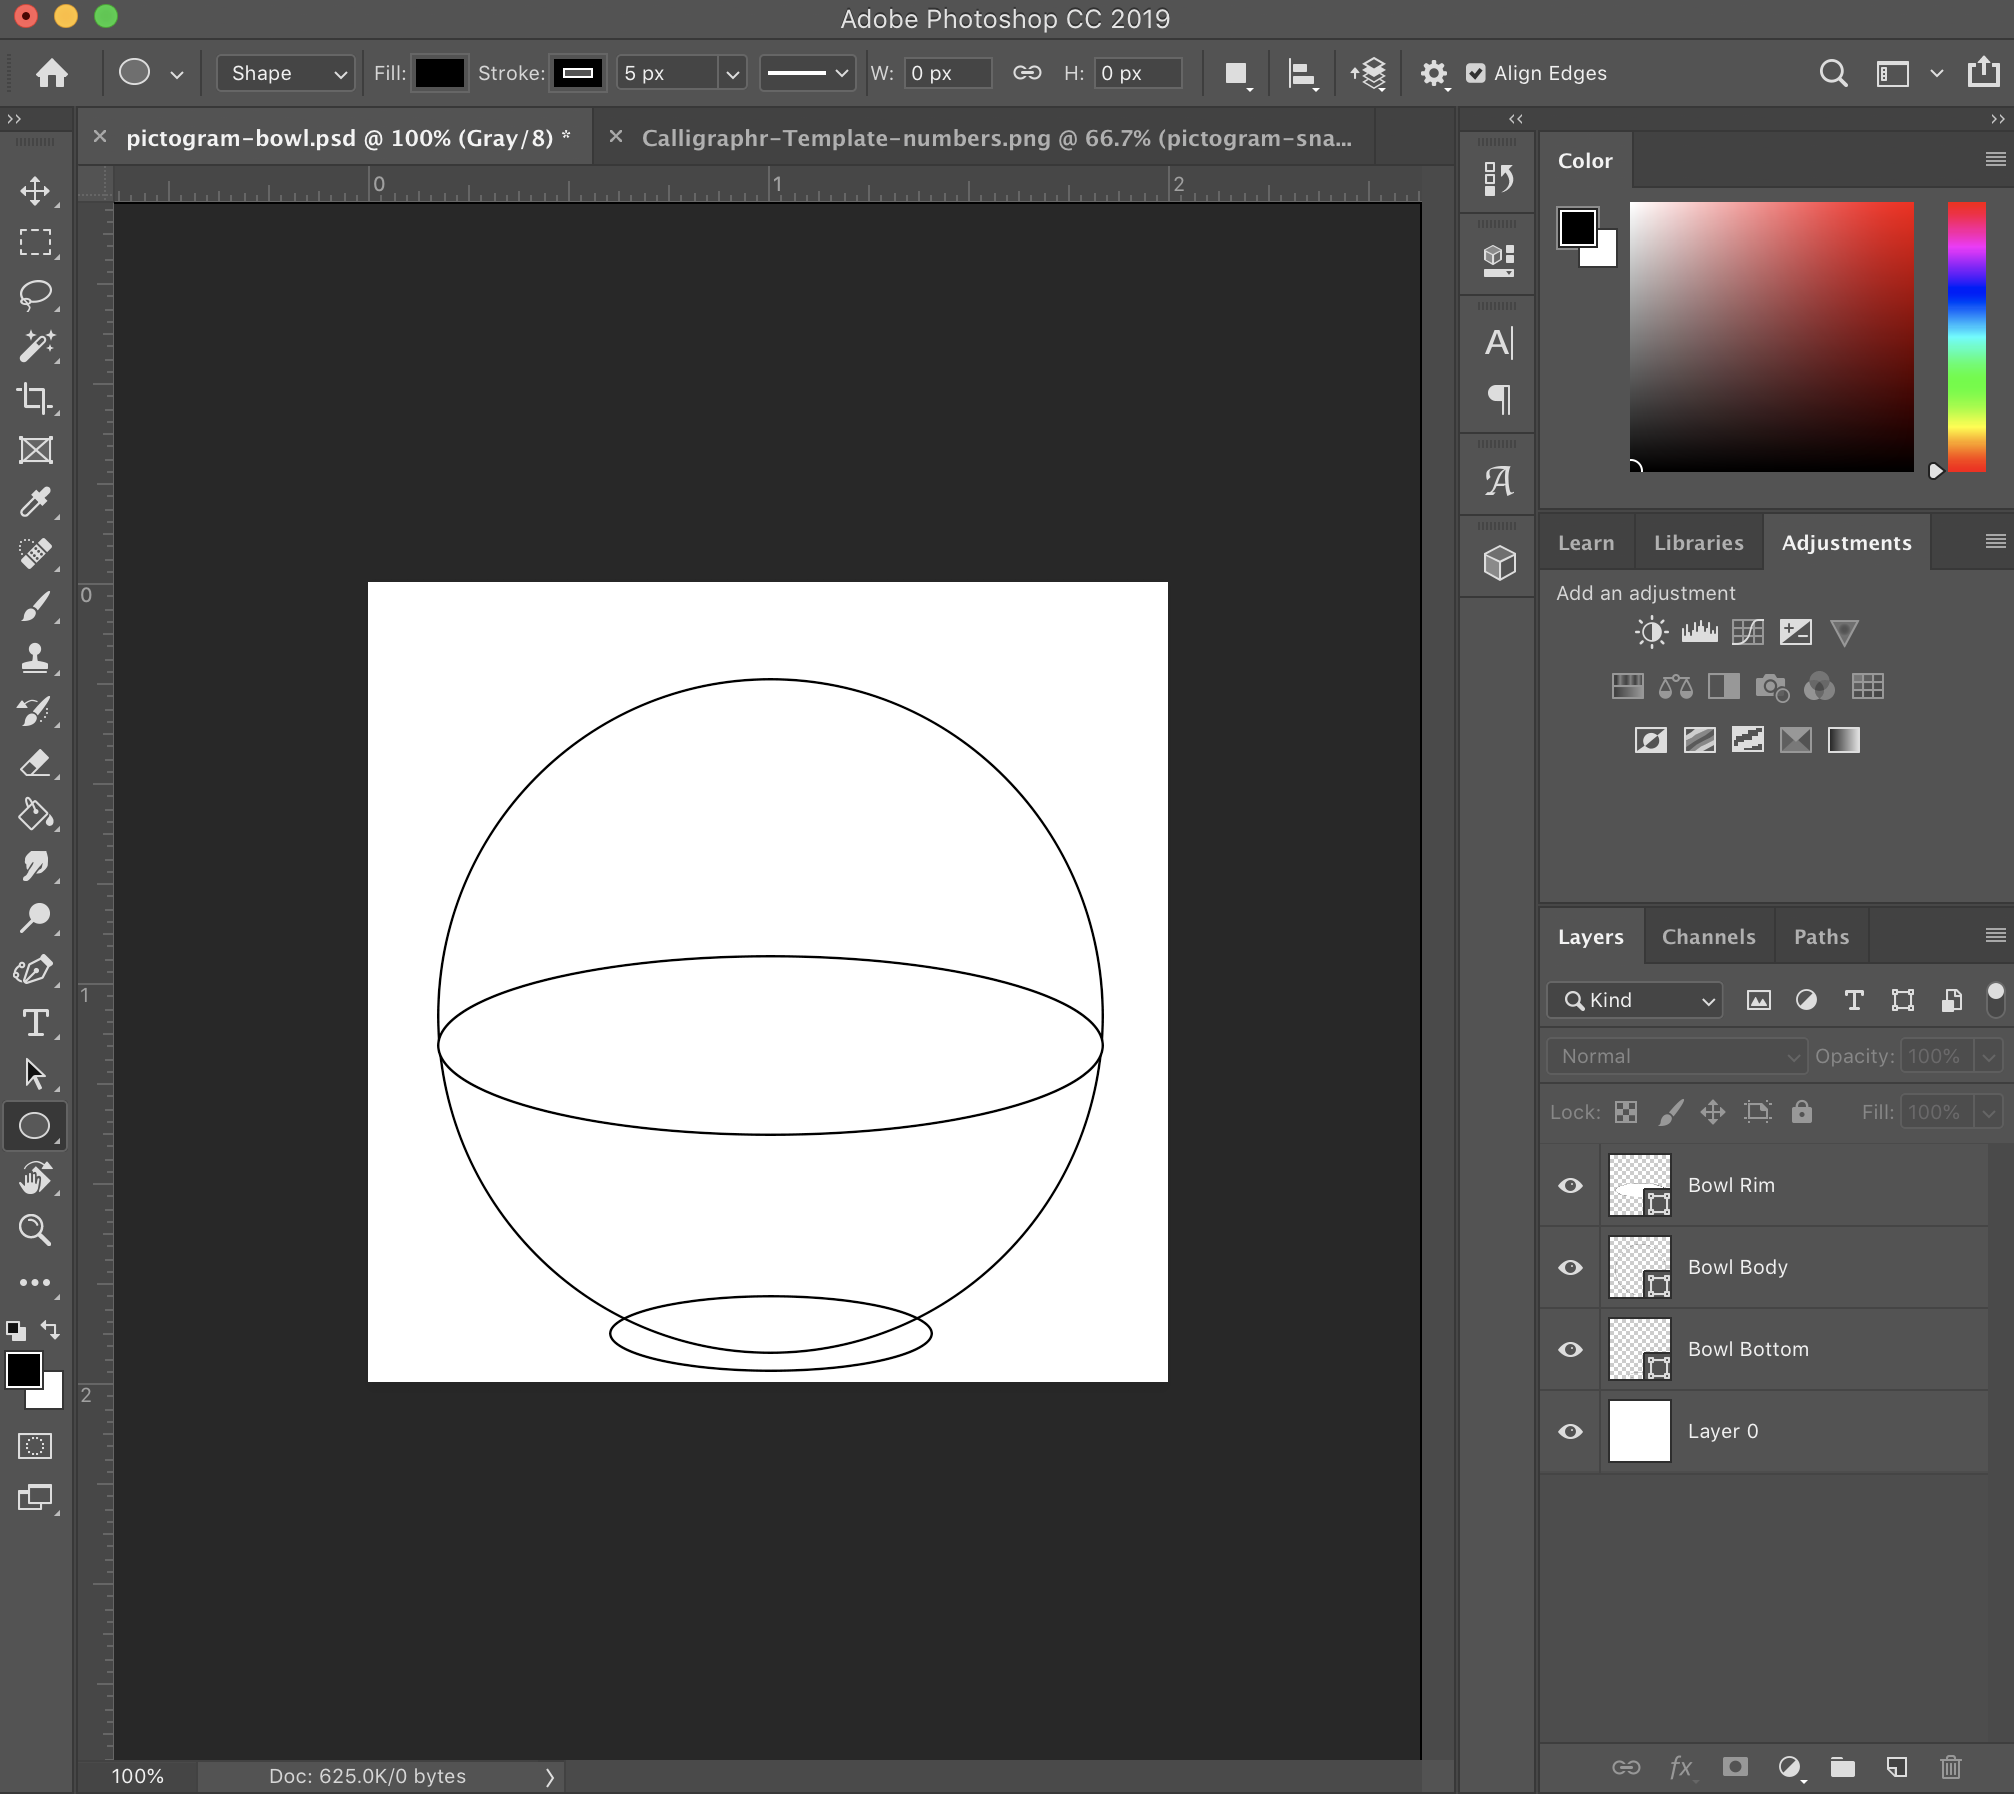Create a new layer icon

pos(1896,1767)
